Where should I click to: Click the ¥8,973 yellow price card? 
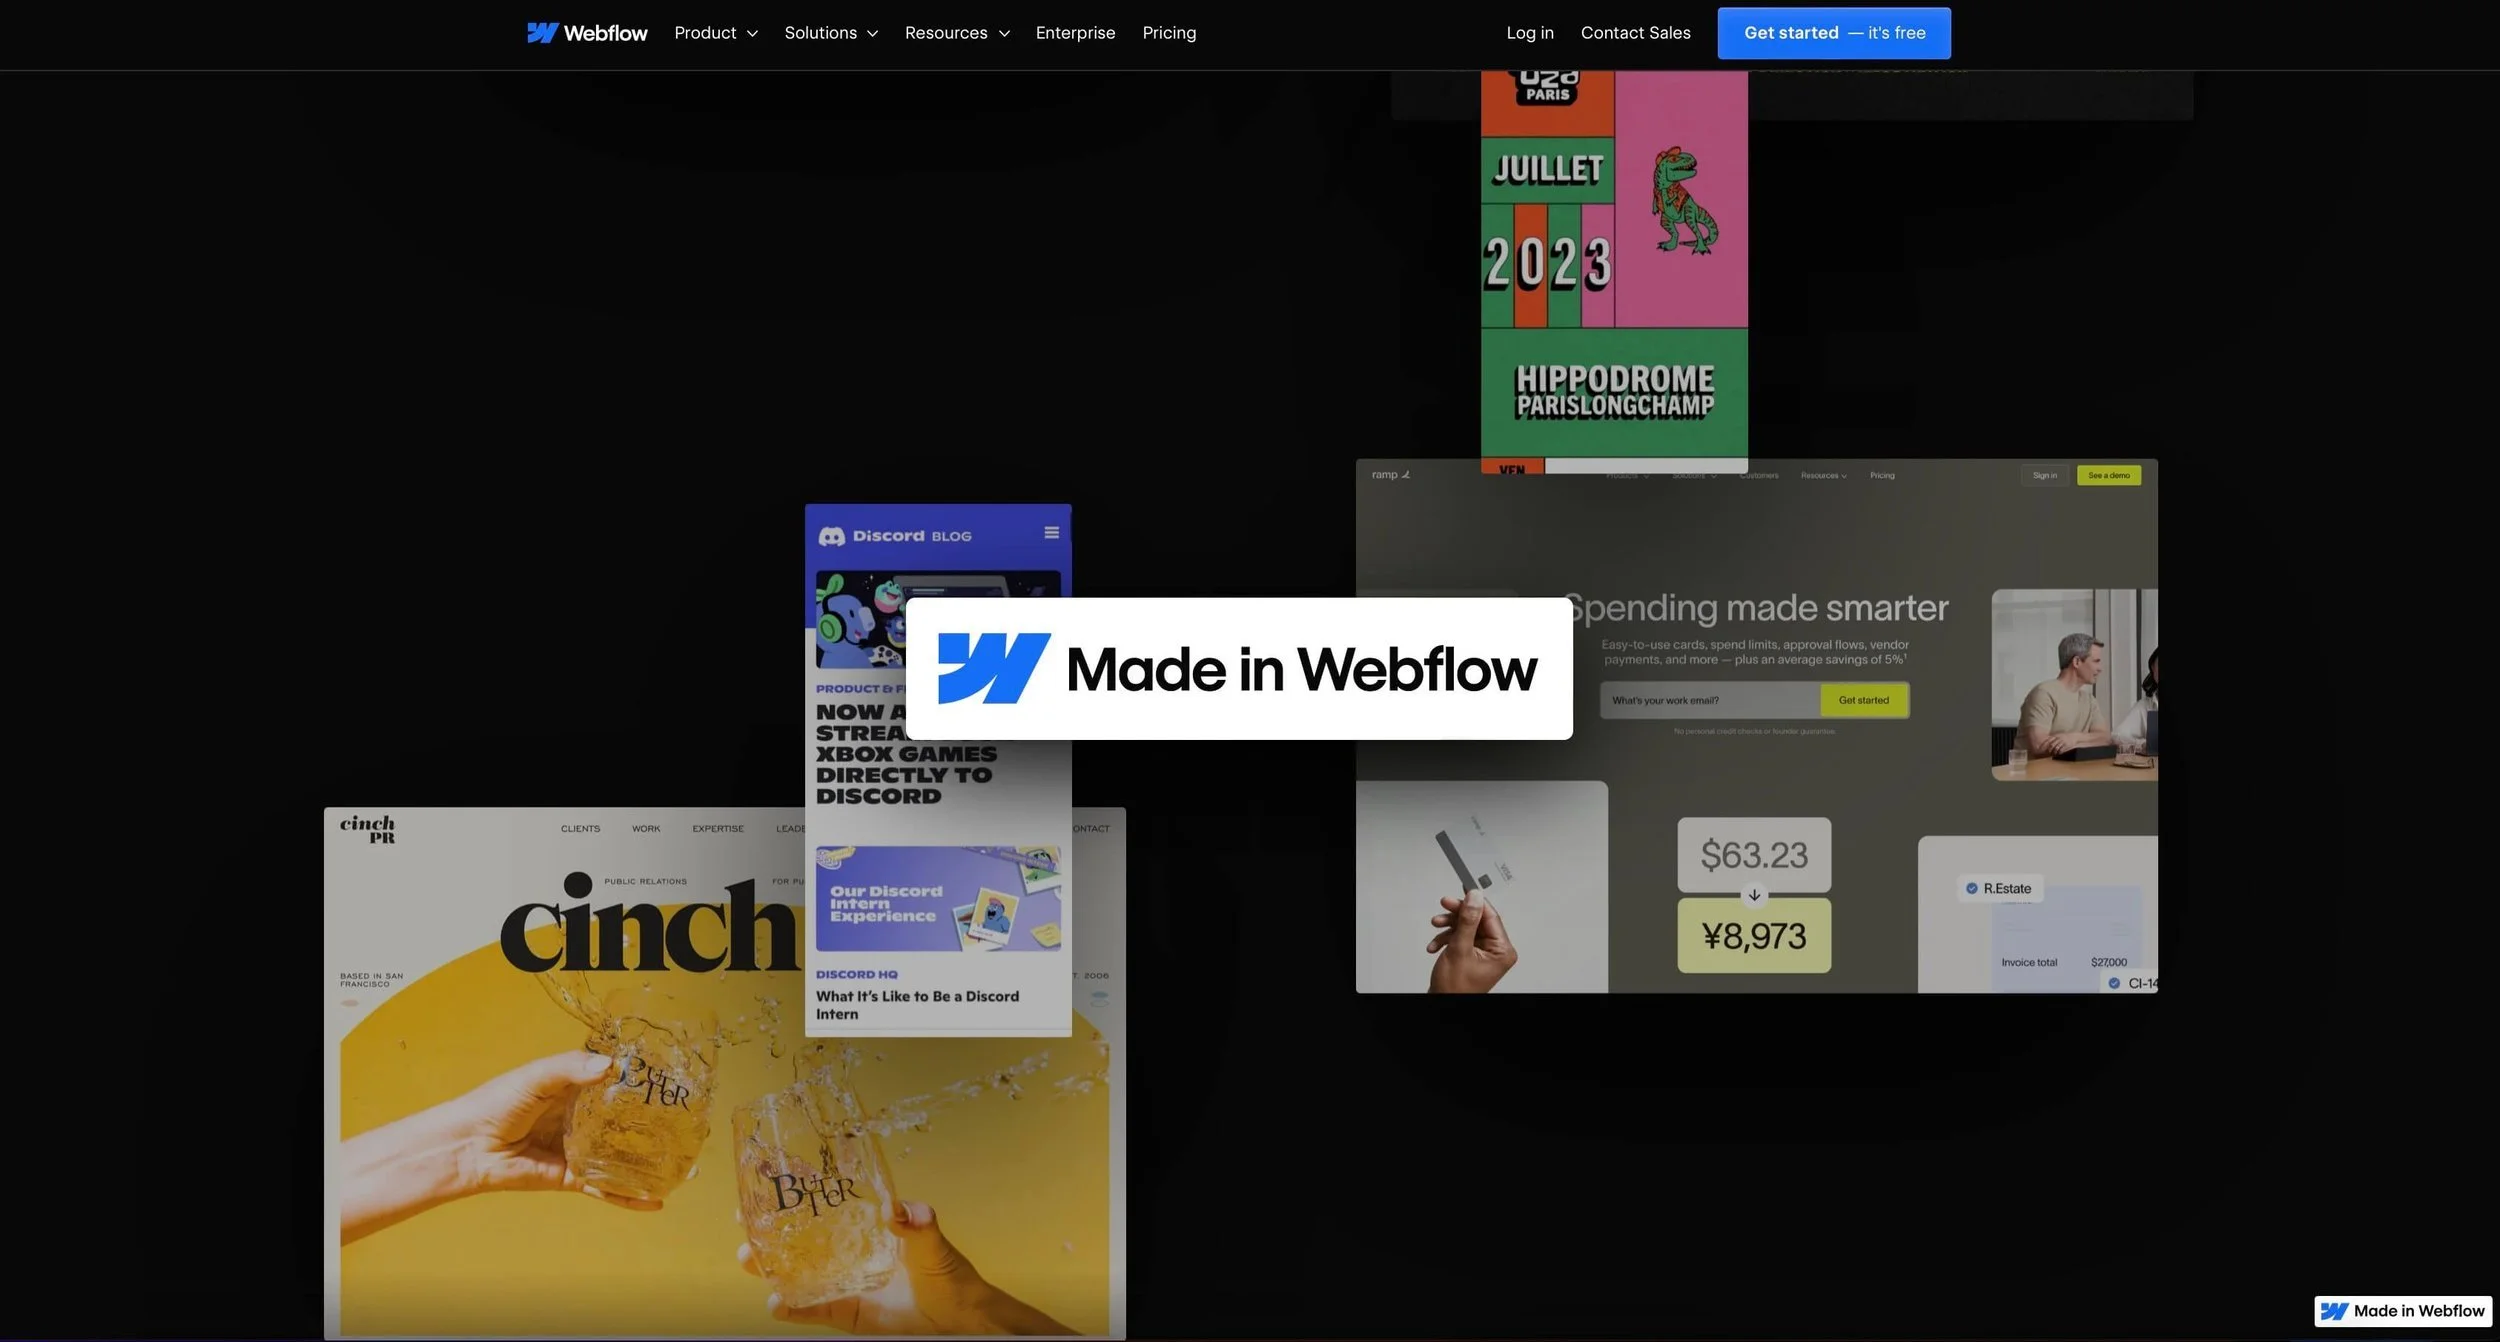(x=1753, y=936)
